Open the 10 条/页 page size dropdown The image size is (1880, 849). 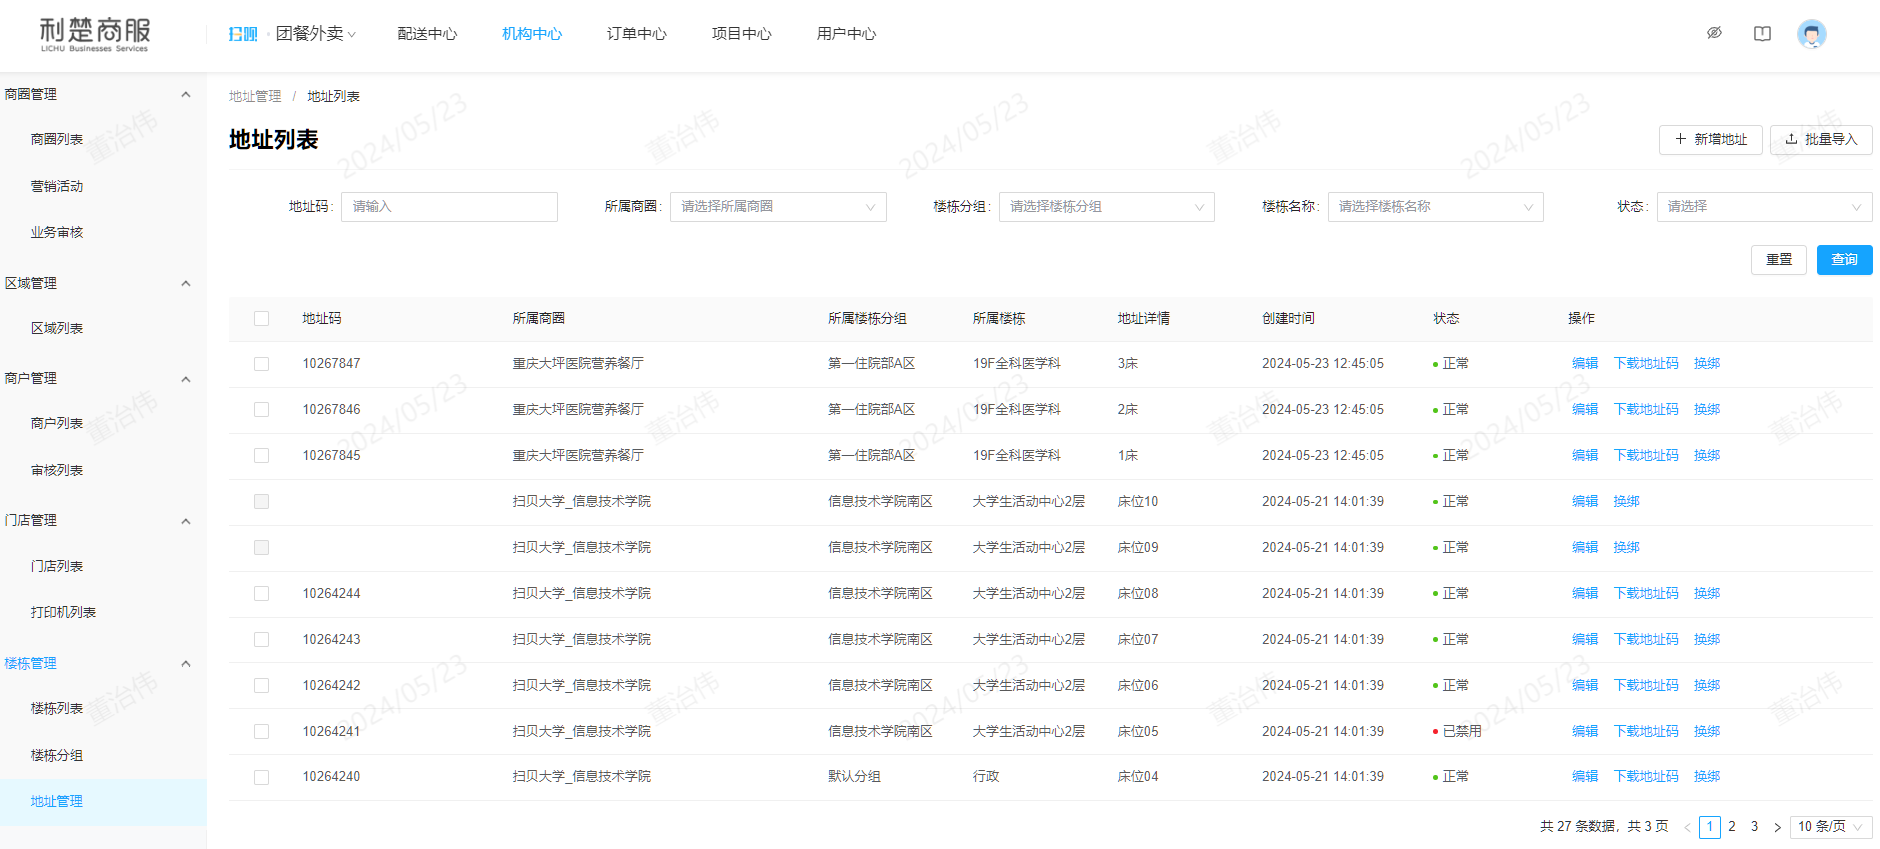click(1831, 827)
